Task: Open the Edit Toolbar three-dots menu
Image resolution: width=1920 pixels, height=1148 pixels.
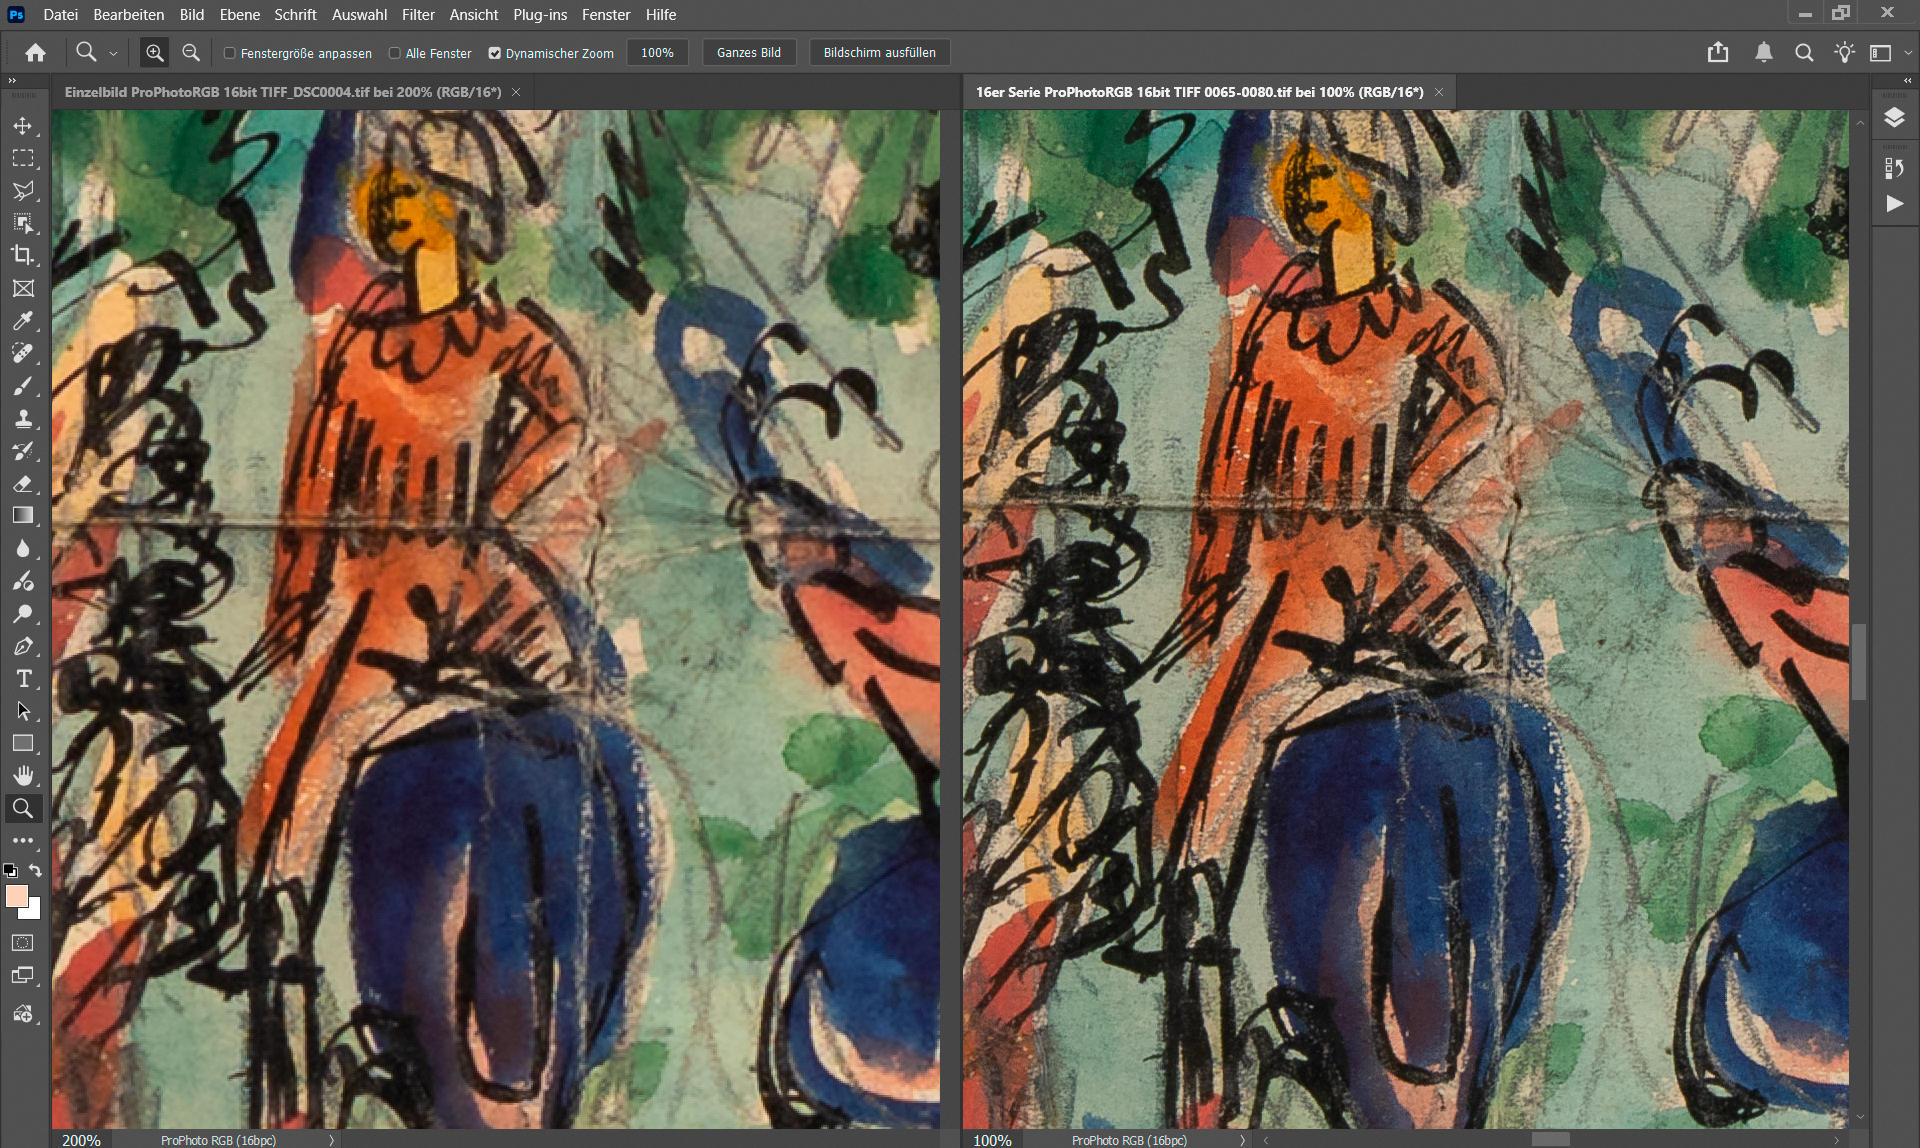Action: [x=23, y=841]
